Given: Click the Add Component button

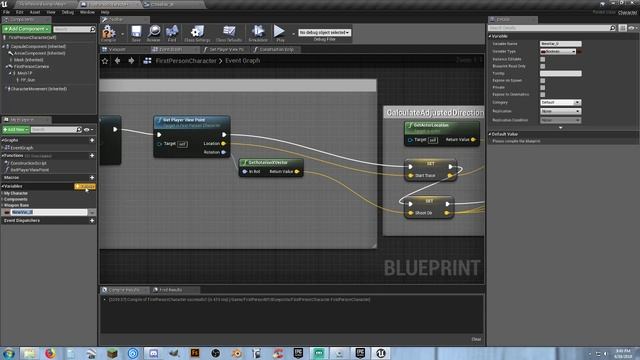Looking at the screenshot, I should point(27,29).
